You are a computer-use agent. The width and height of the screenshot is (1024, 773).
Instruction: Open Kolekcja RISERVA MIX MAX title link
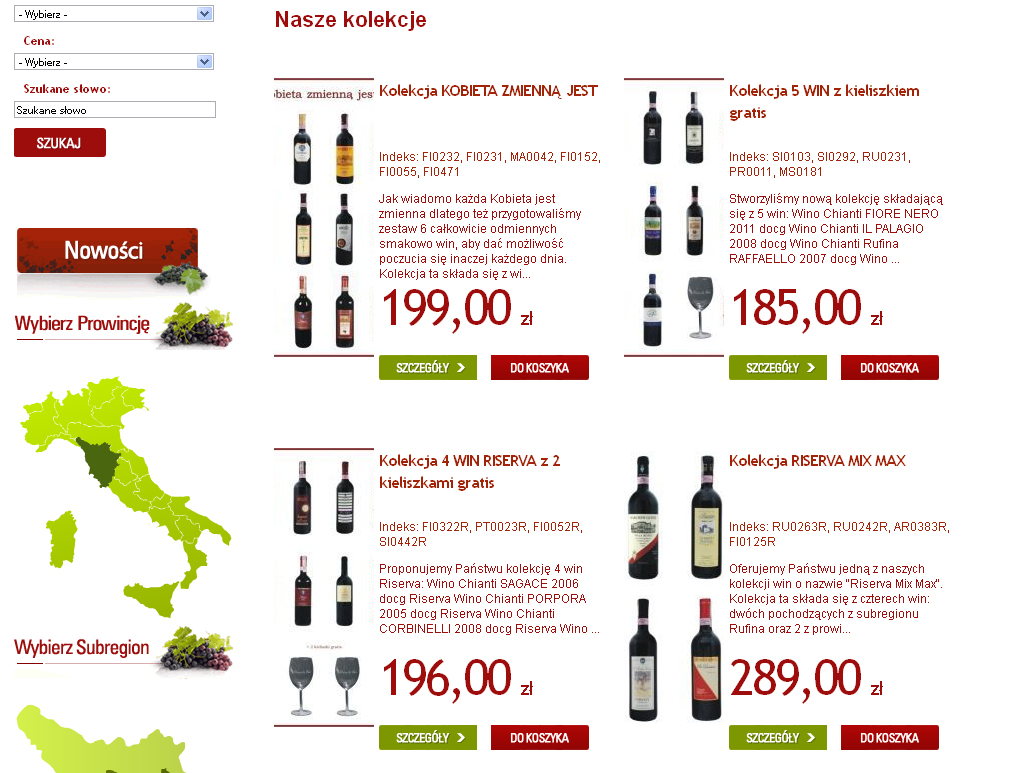tap(817, 461)
